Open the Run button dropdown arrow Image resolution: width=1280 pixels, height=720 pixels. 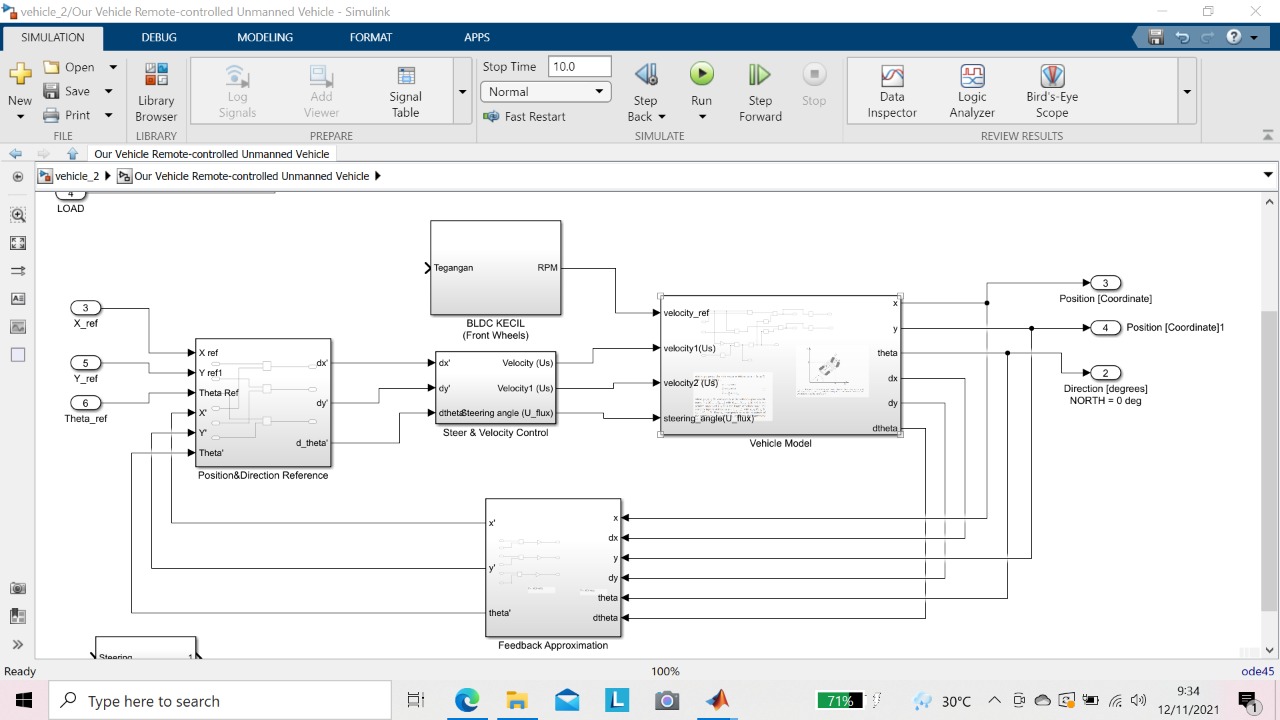tap(702, 117)
